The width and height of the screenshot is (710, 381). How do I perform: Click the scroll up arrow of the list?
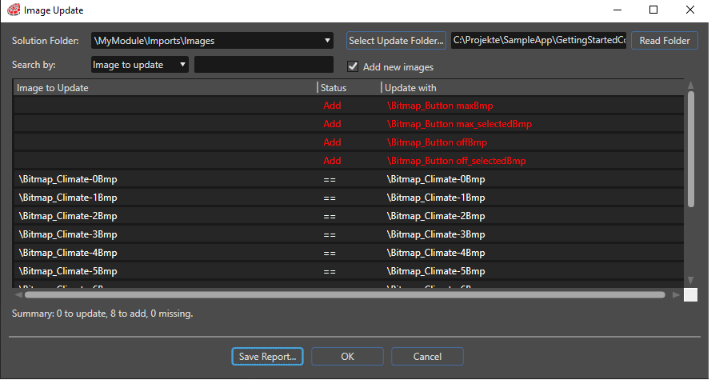click(x=691, y=85)
